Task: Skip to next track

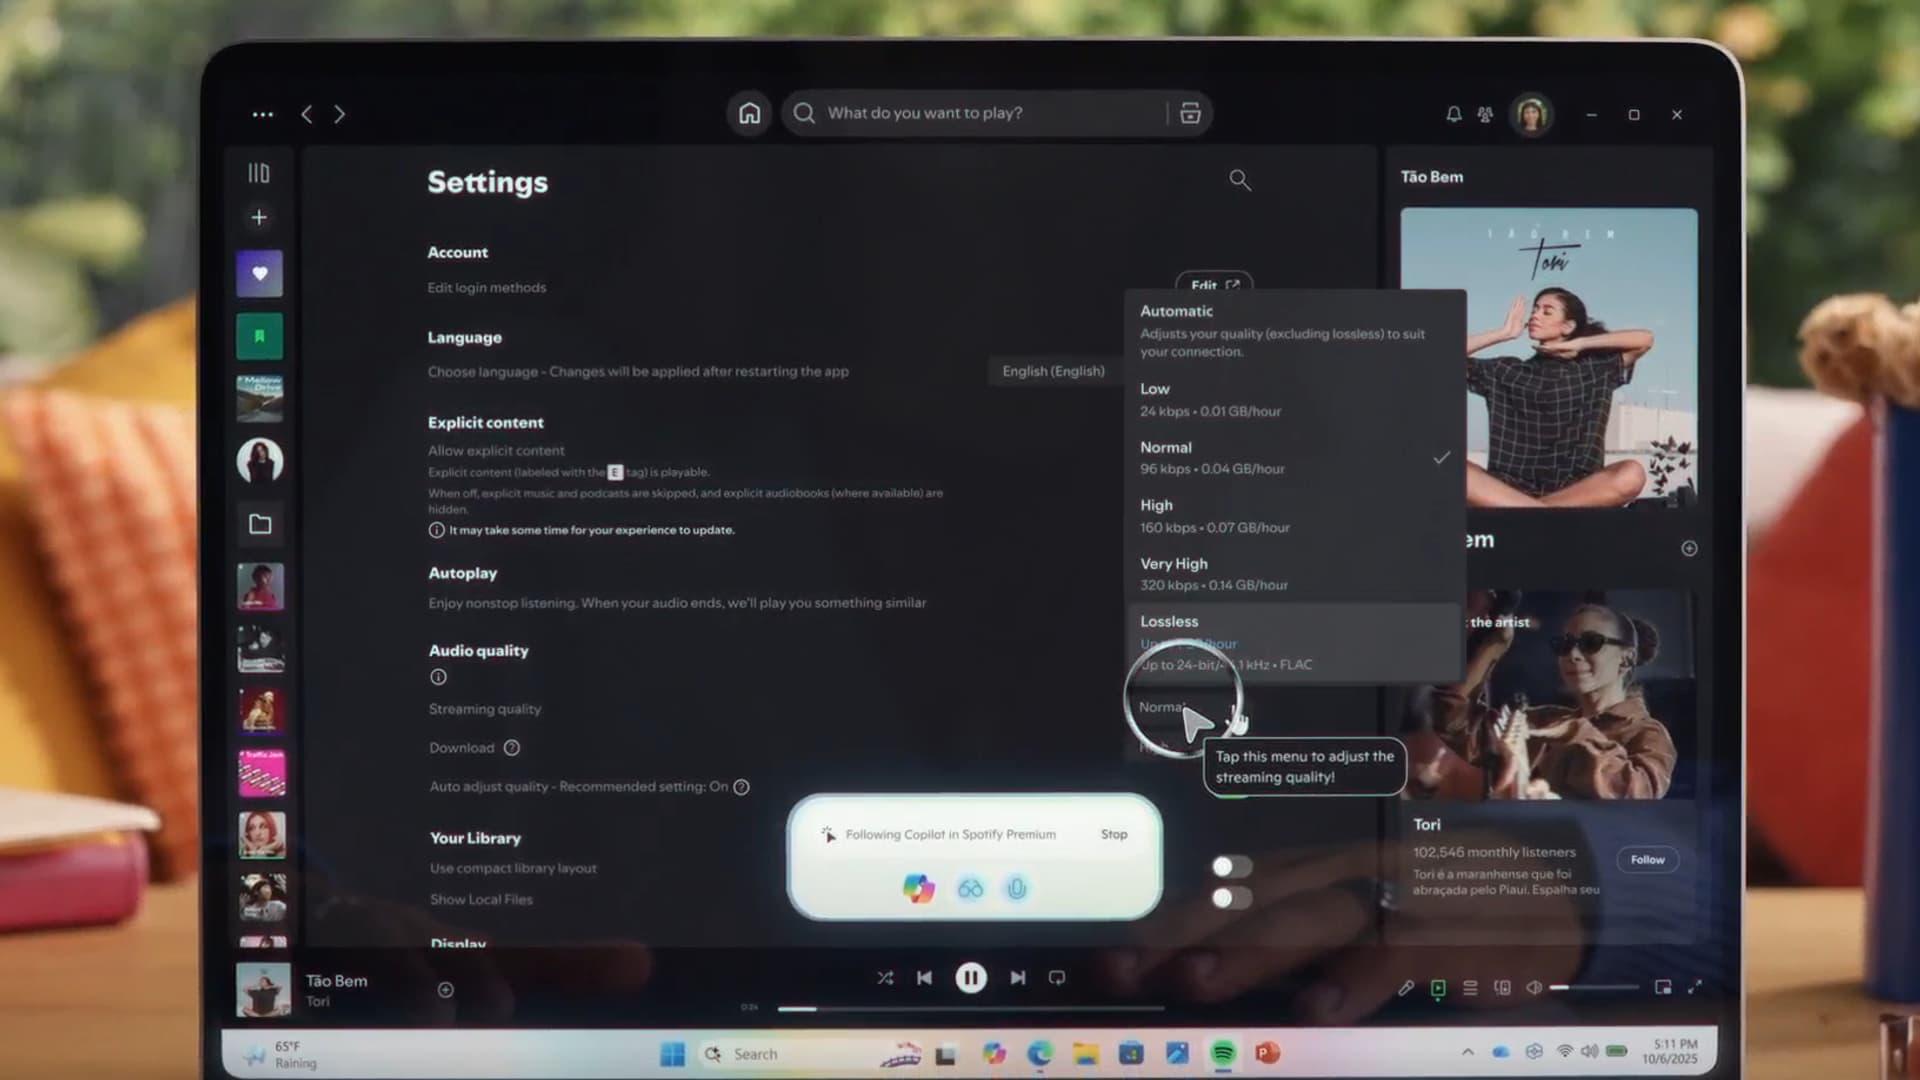Action: coord(1017,978)
